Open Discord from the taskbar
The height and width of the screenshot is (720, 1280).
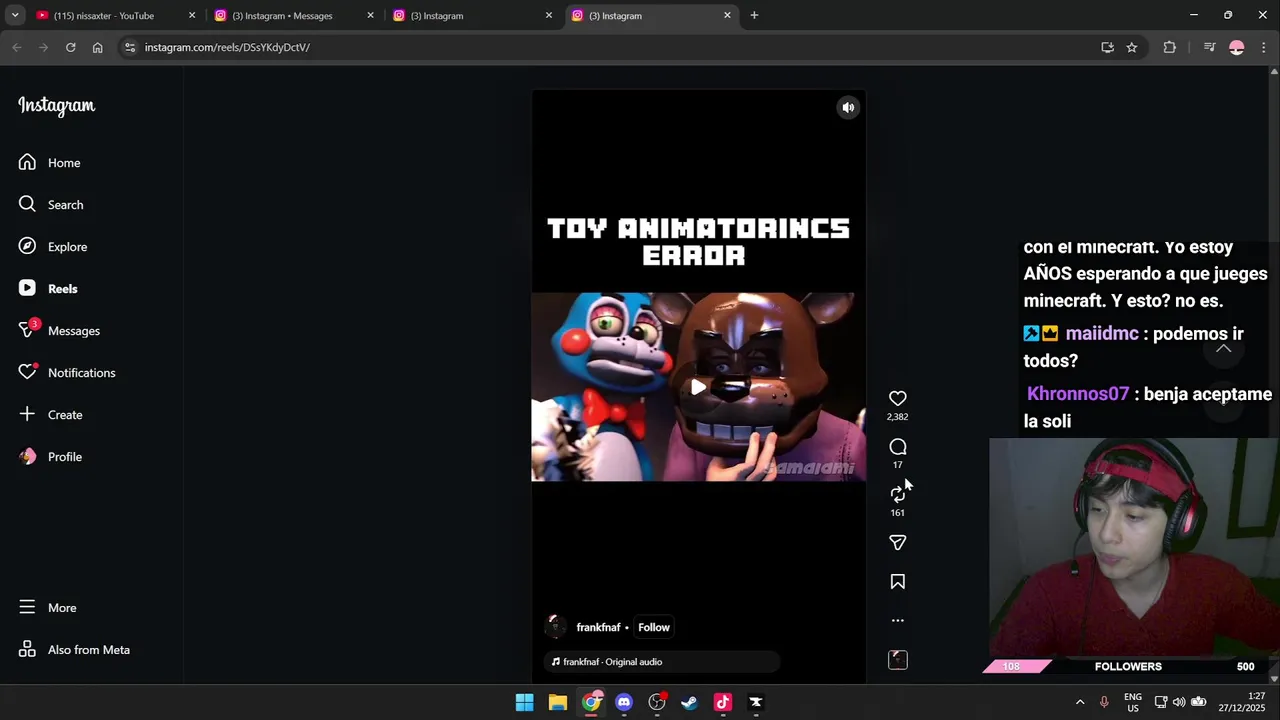click(624, 703)
